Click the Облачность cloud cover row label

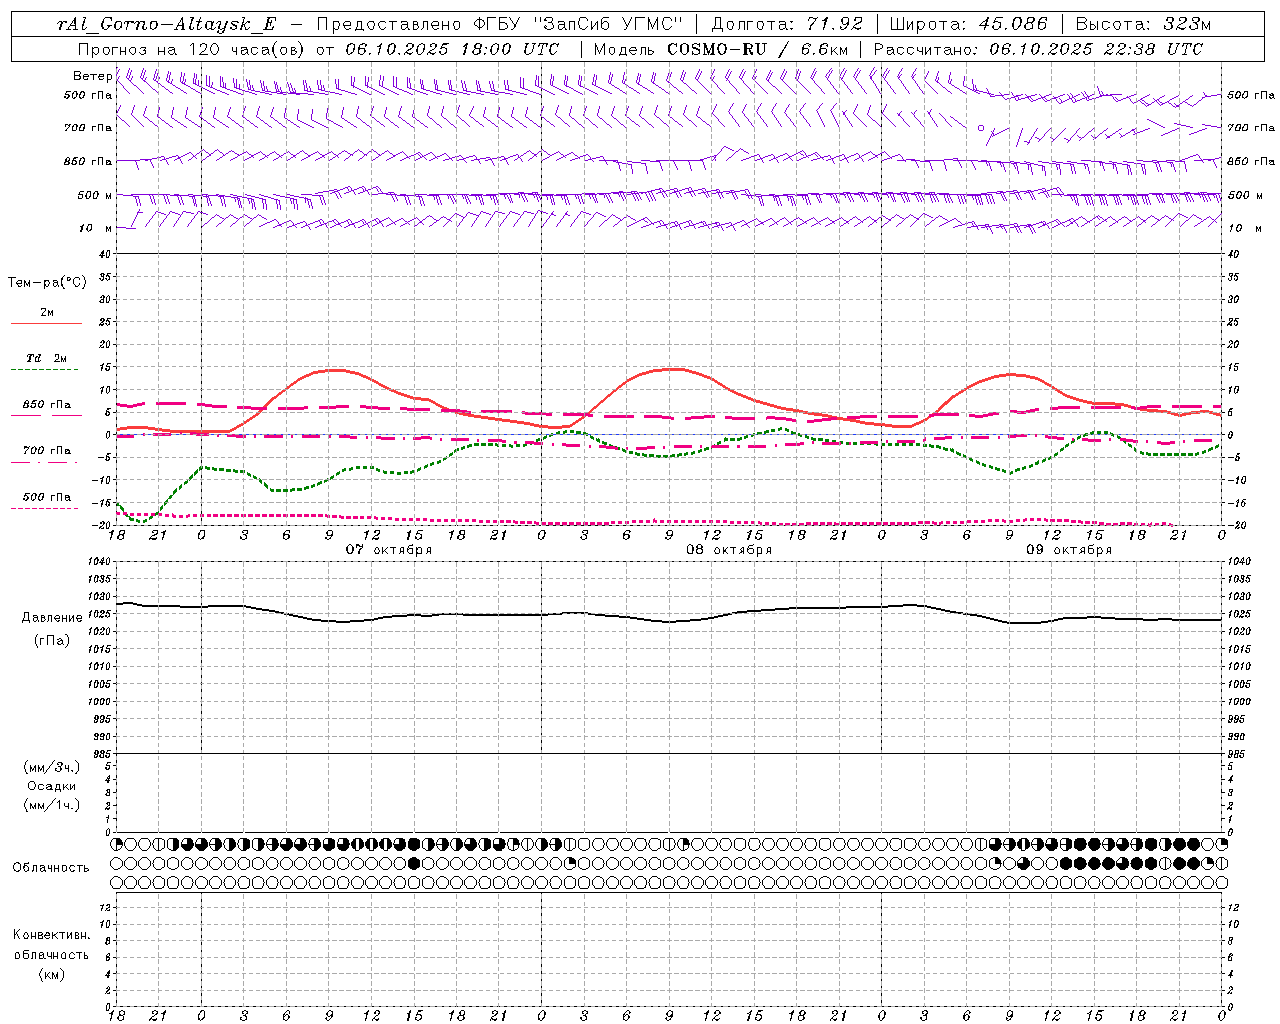(51, 868)
